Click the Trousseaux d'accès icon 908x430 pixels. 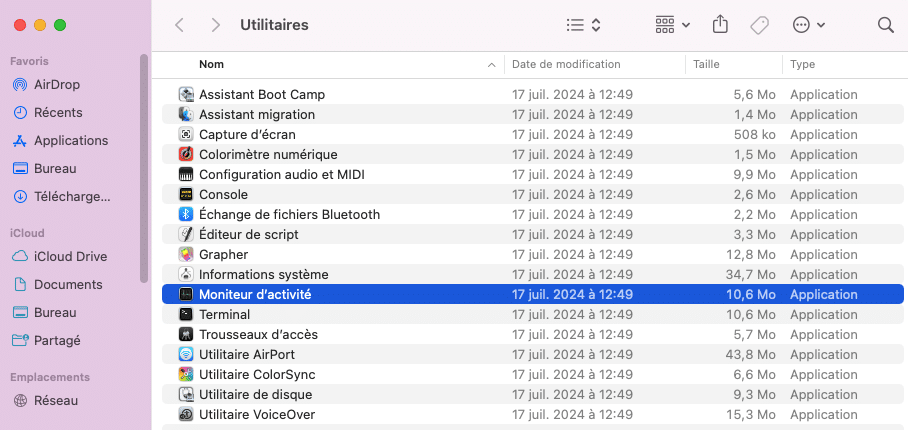point(186,334)
